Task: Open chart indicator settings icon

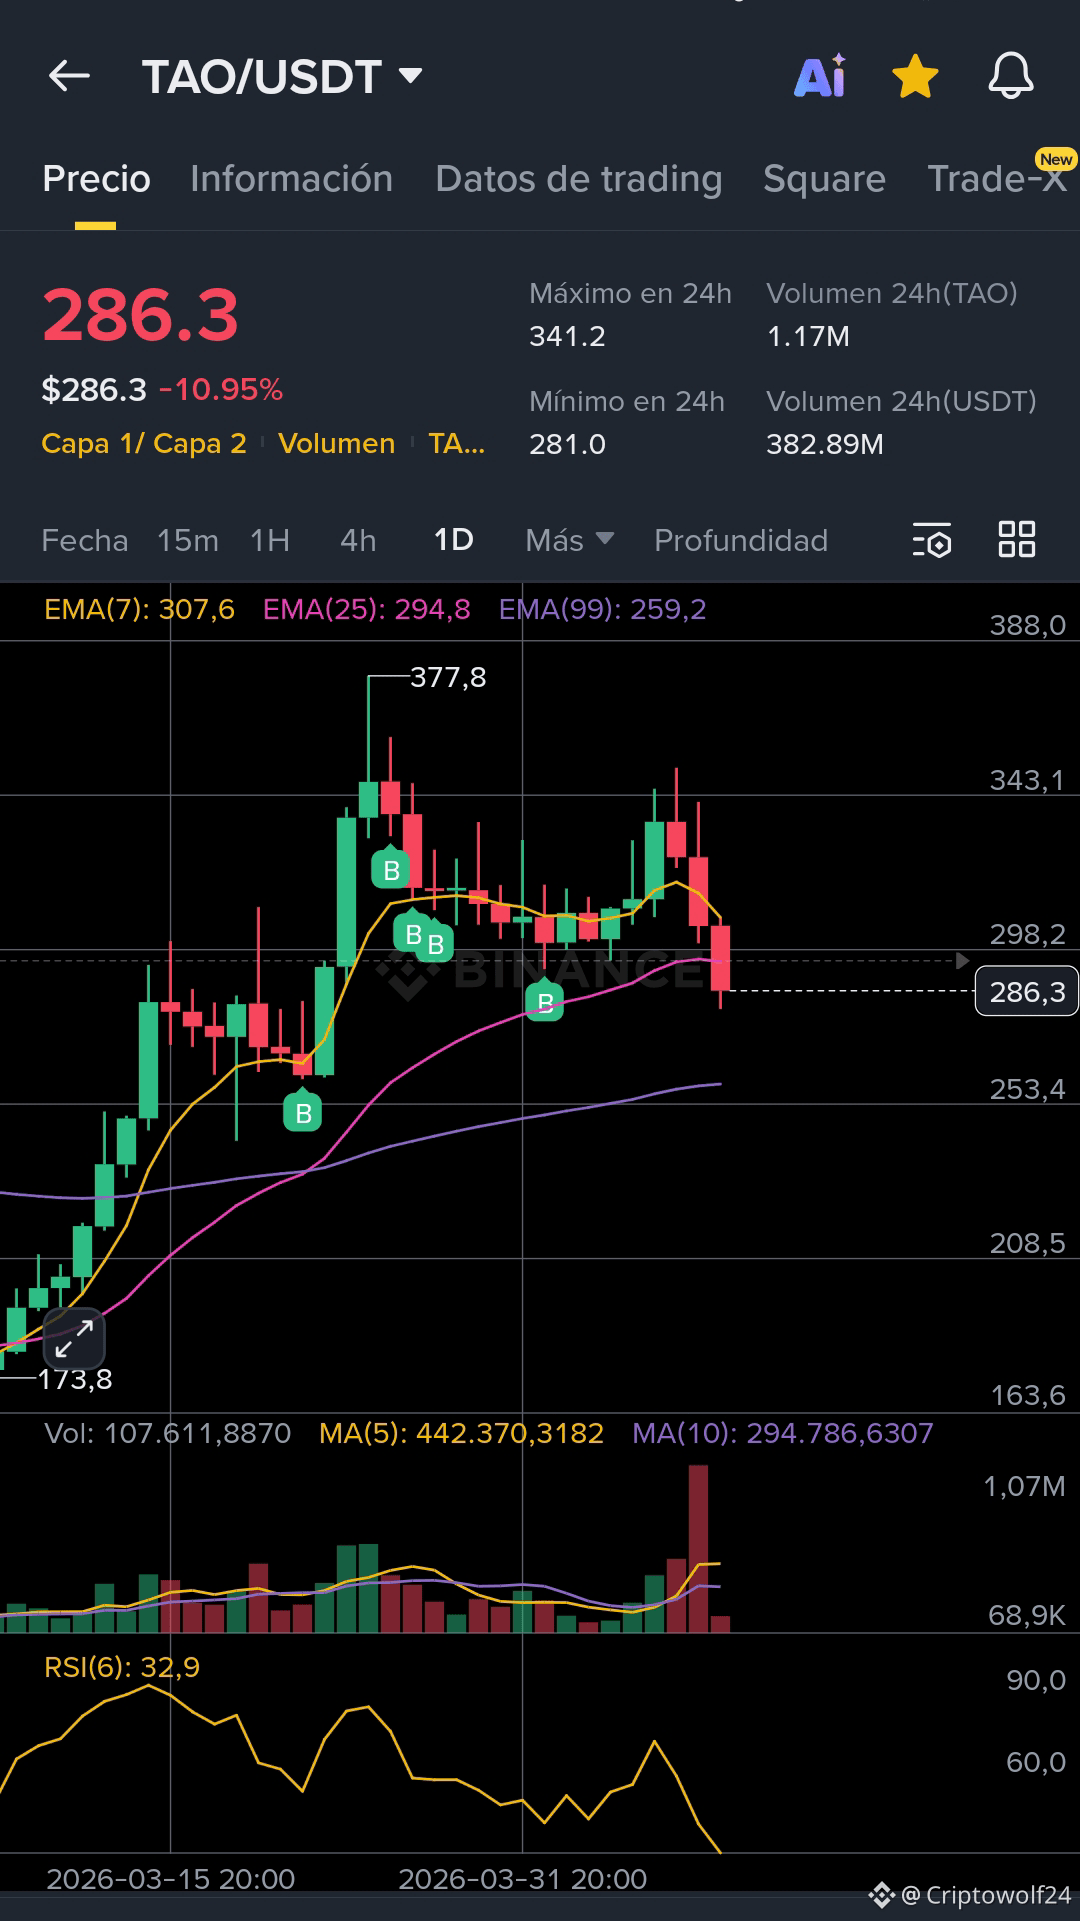Action: (931, 541)
